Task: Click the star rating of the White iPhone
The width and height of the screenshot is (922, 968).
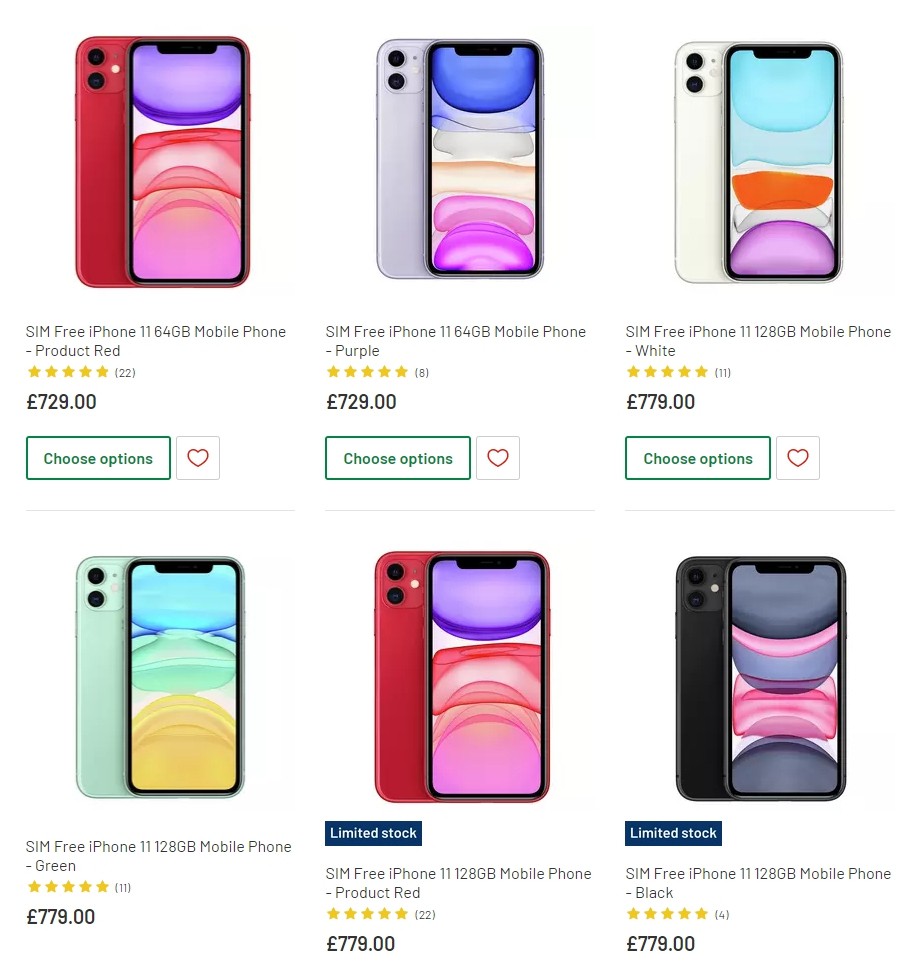Action: (x=668, y=372)
